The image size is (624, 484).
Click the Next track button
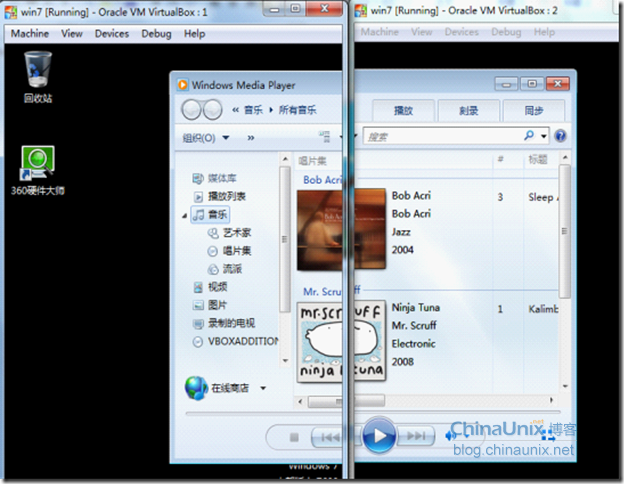click(x=416, y=436)
